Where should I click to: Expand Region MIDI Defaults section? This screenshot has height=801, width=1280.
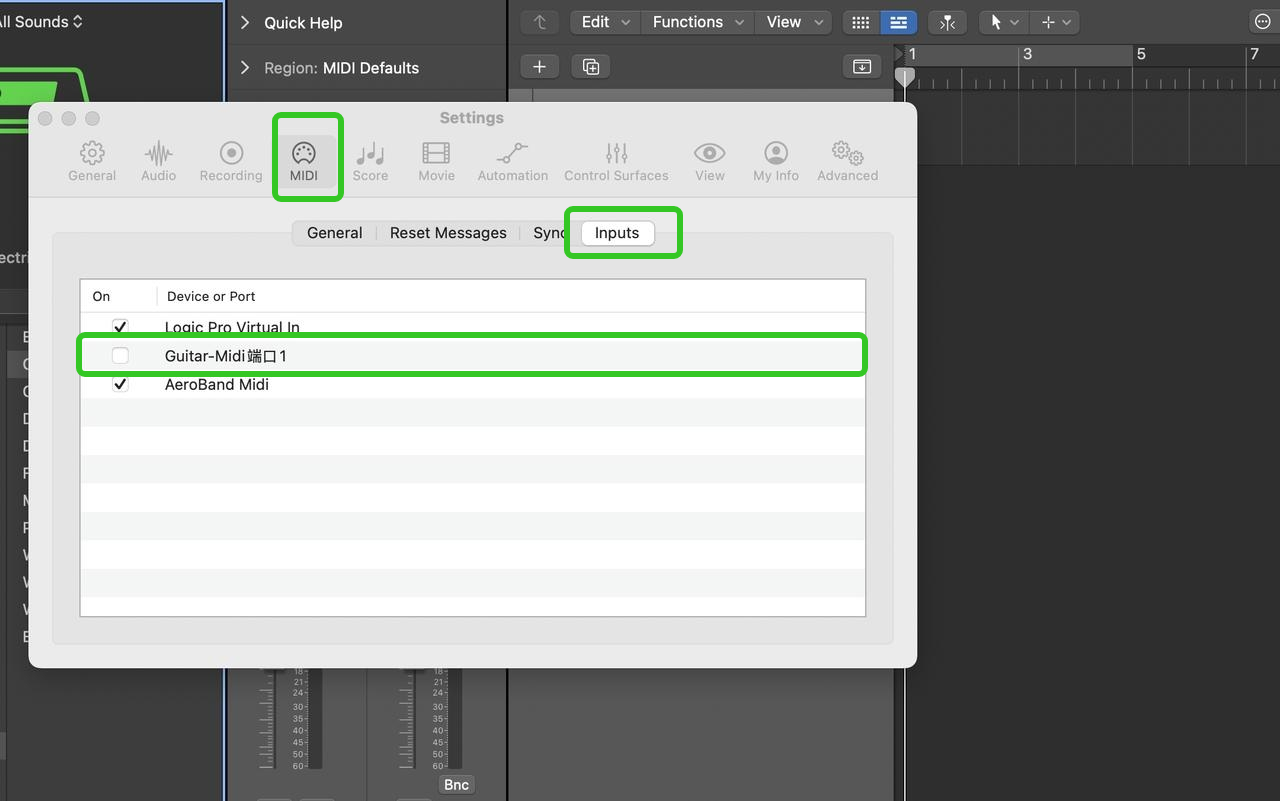[245, 67]
